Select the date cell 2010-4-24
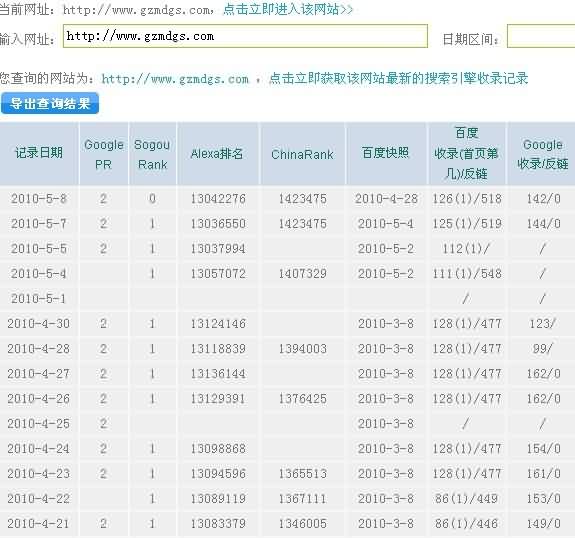Image resolution: width=575 pixels, height=538 pixels. coord(39,449)
